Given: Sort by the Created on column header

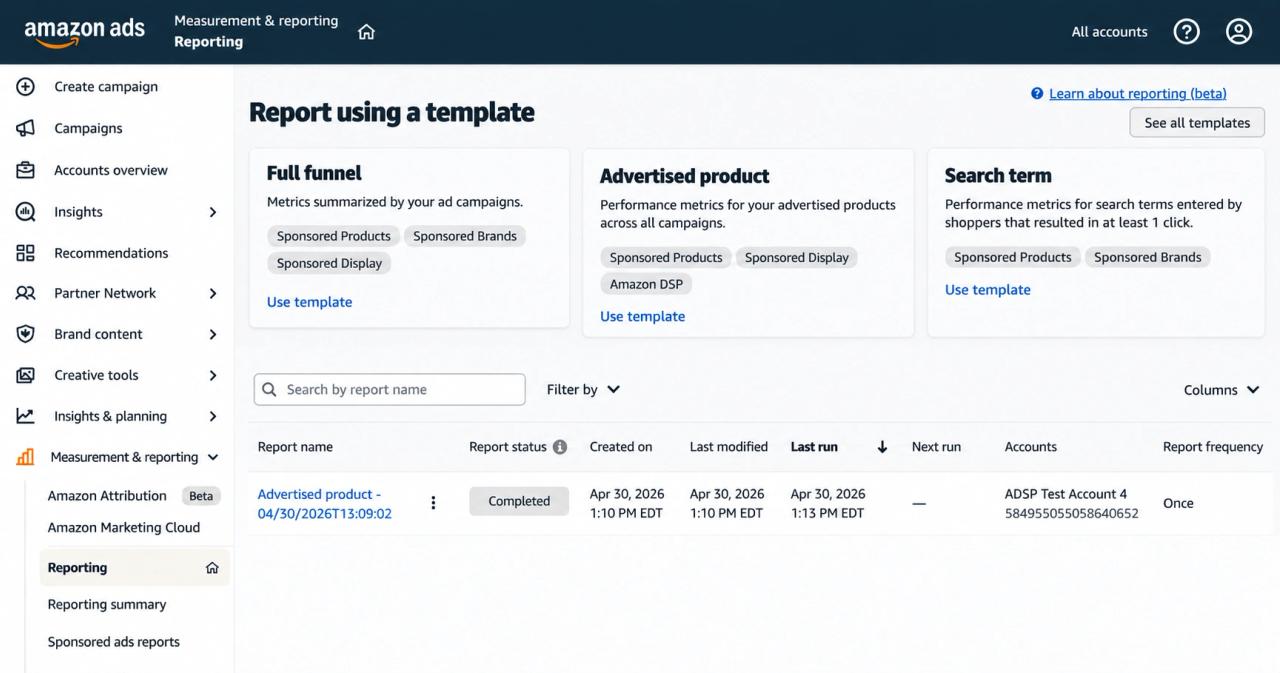Looking at the screenshot, I should 621,447.
